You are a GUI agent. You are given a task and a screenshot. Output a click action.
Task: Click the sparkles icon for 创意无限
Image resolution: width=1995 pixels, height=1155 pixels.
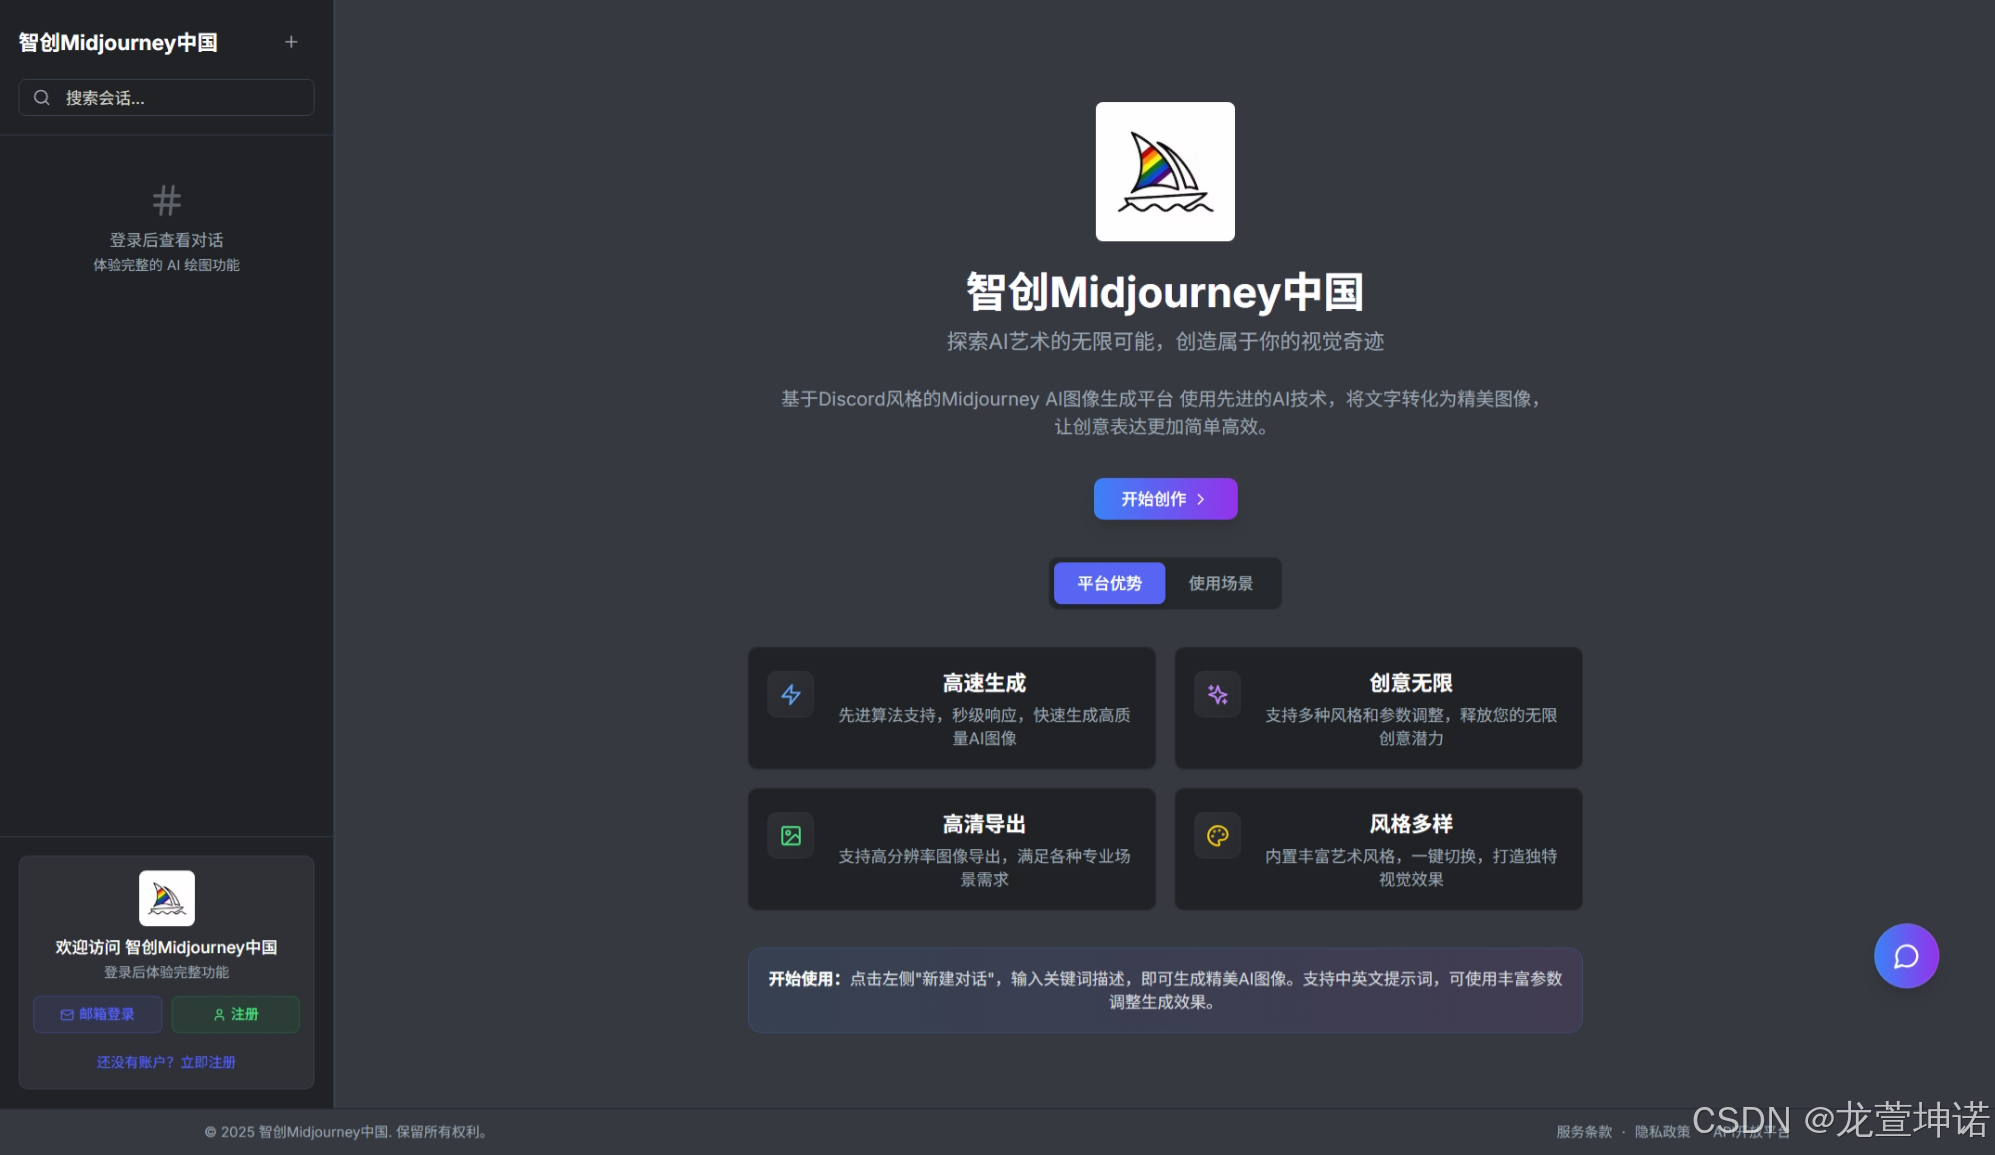tap(1218, 695)
